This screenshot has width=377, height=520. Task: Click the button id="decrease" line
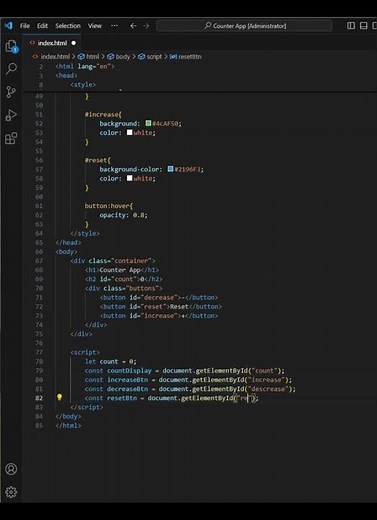coord(159,297)
